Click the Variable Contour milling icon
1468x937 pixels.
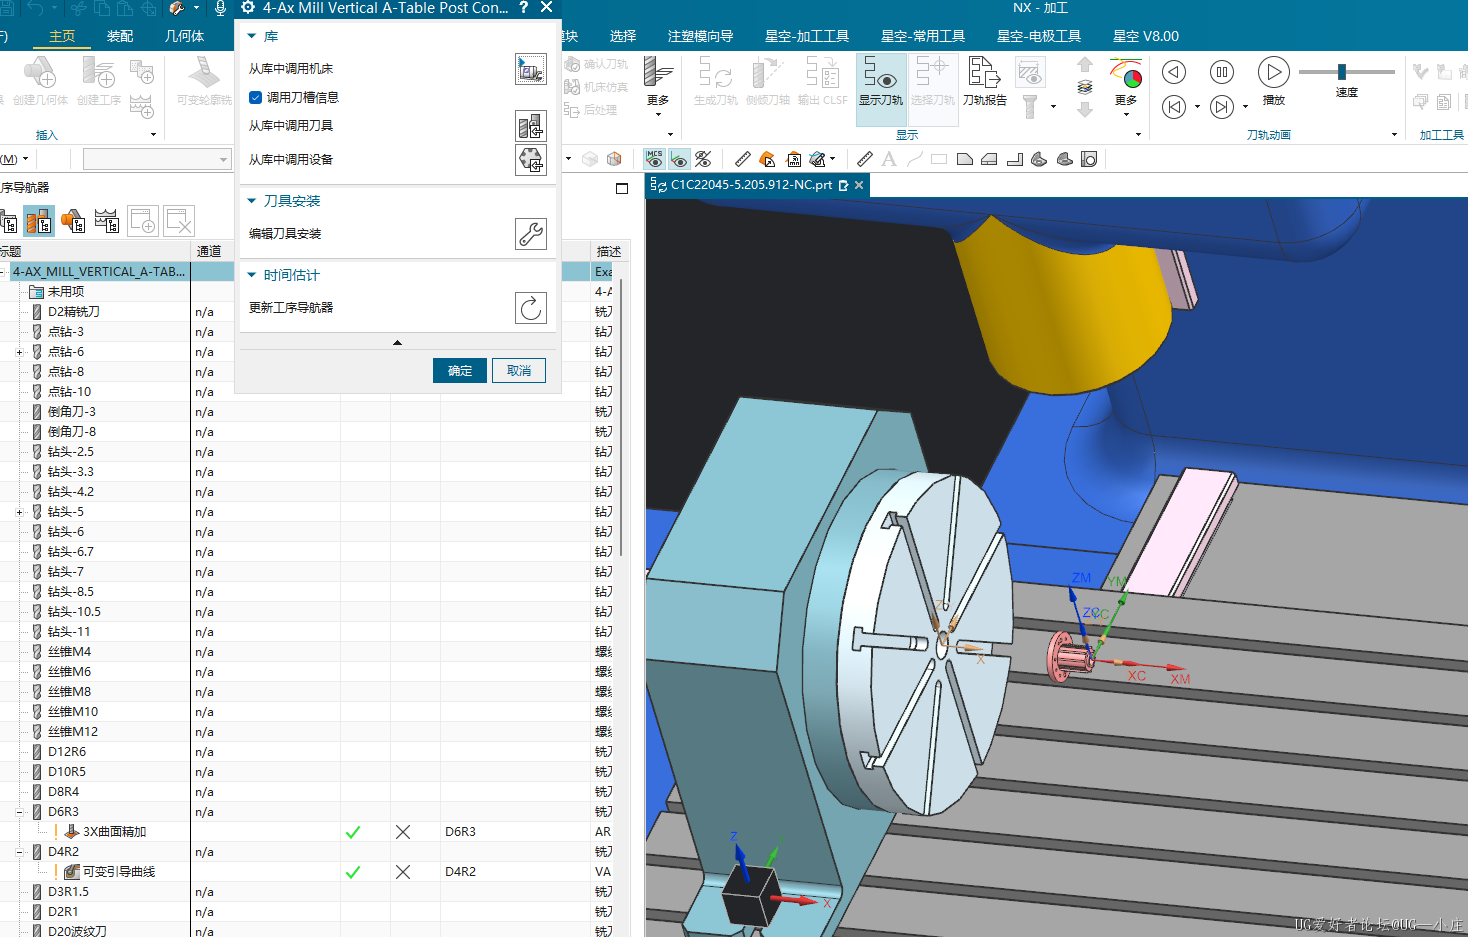(204, 80)
